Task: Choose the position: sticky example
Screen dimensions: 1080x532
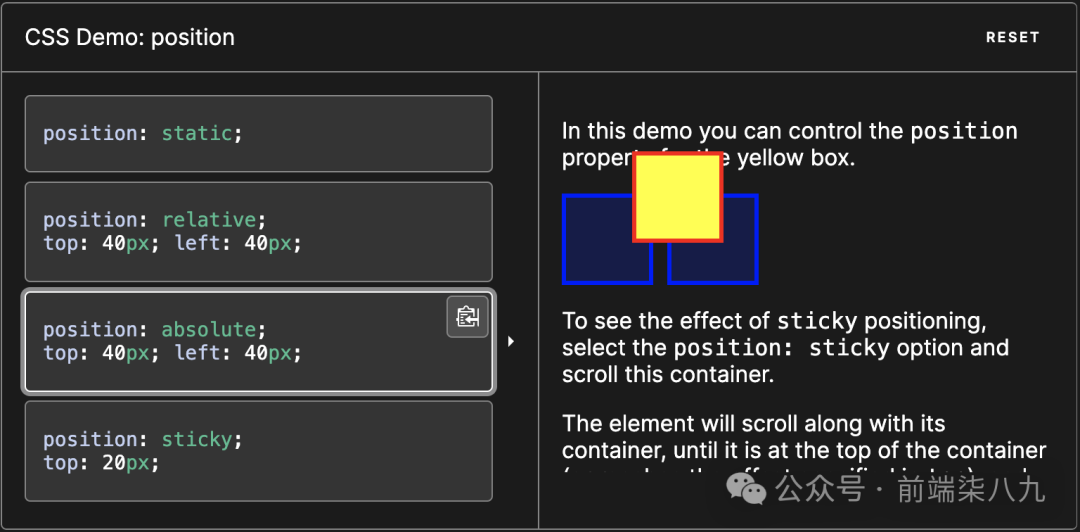Action: point(258,451)
